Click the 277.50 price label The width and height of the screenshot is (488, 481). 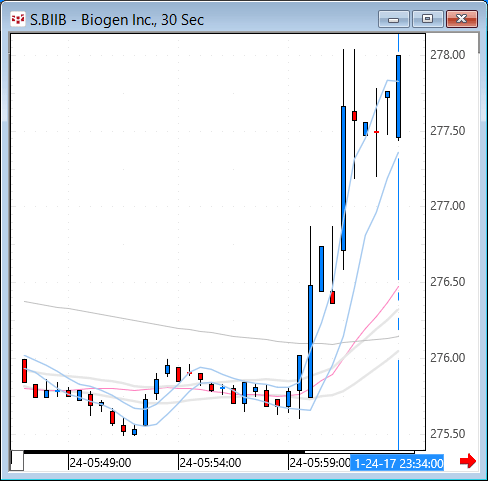point(447,131)
